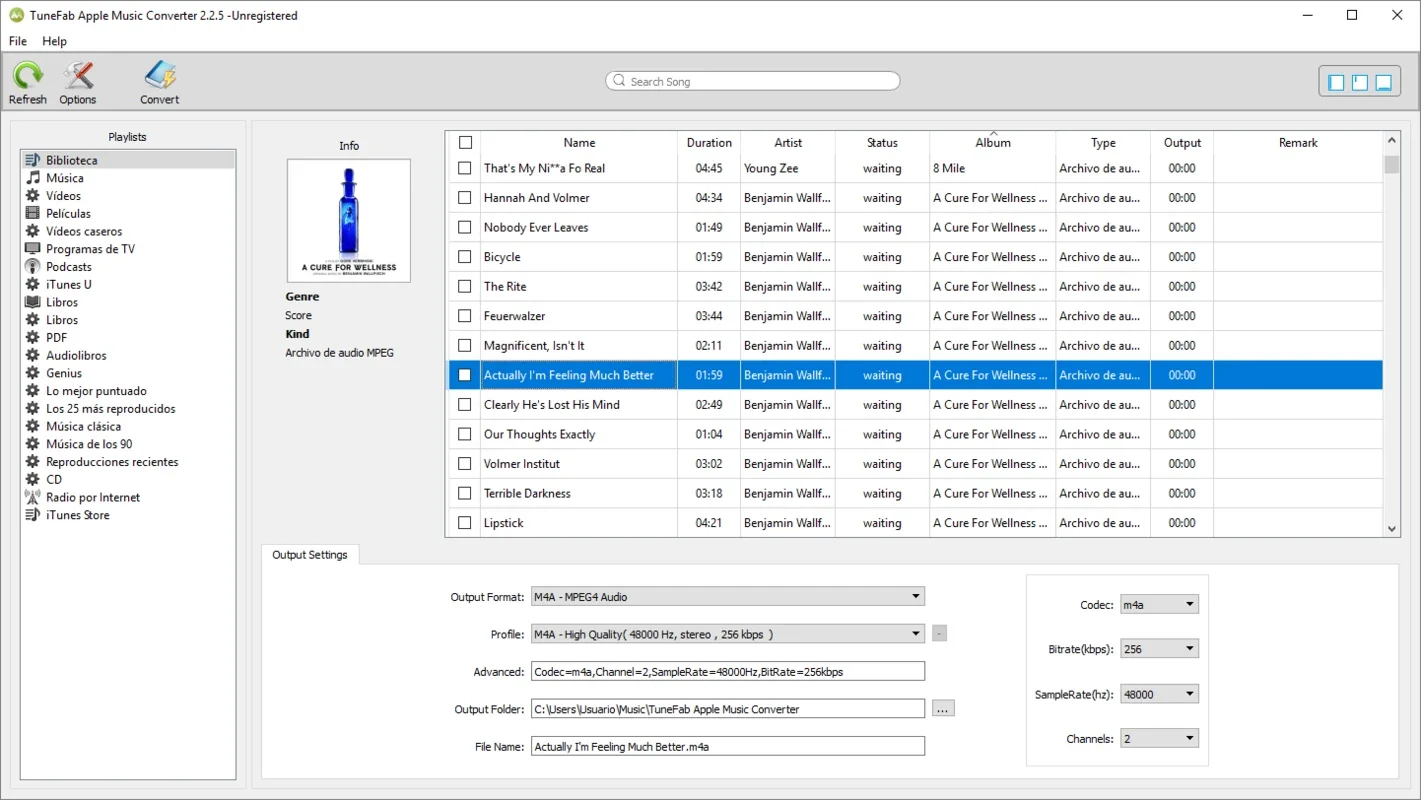Viewport: 1421px width, 800px height.
Task: Toggle the select-all checkbox in table header
Action: pyautogui.click(x=465, y=143)
